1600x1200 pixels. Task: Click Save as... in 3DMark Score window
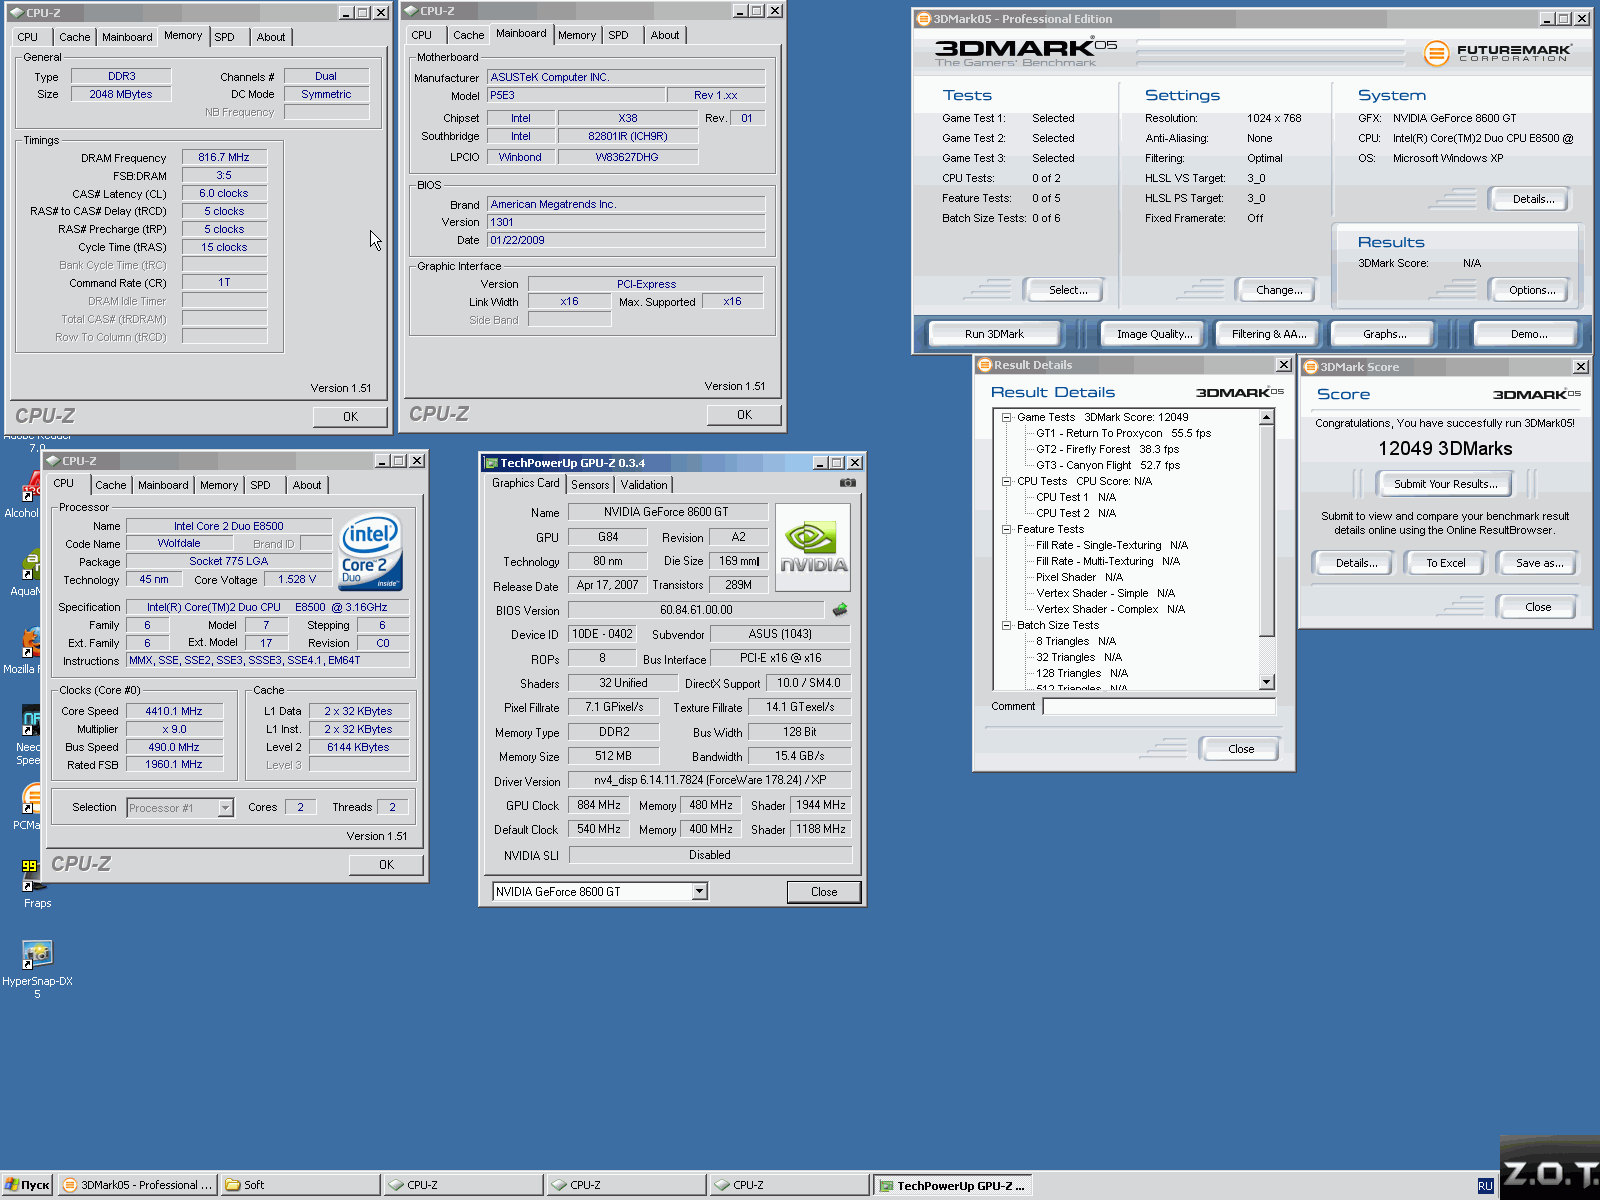[1539, 563]
